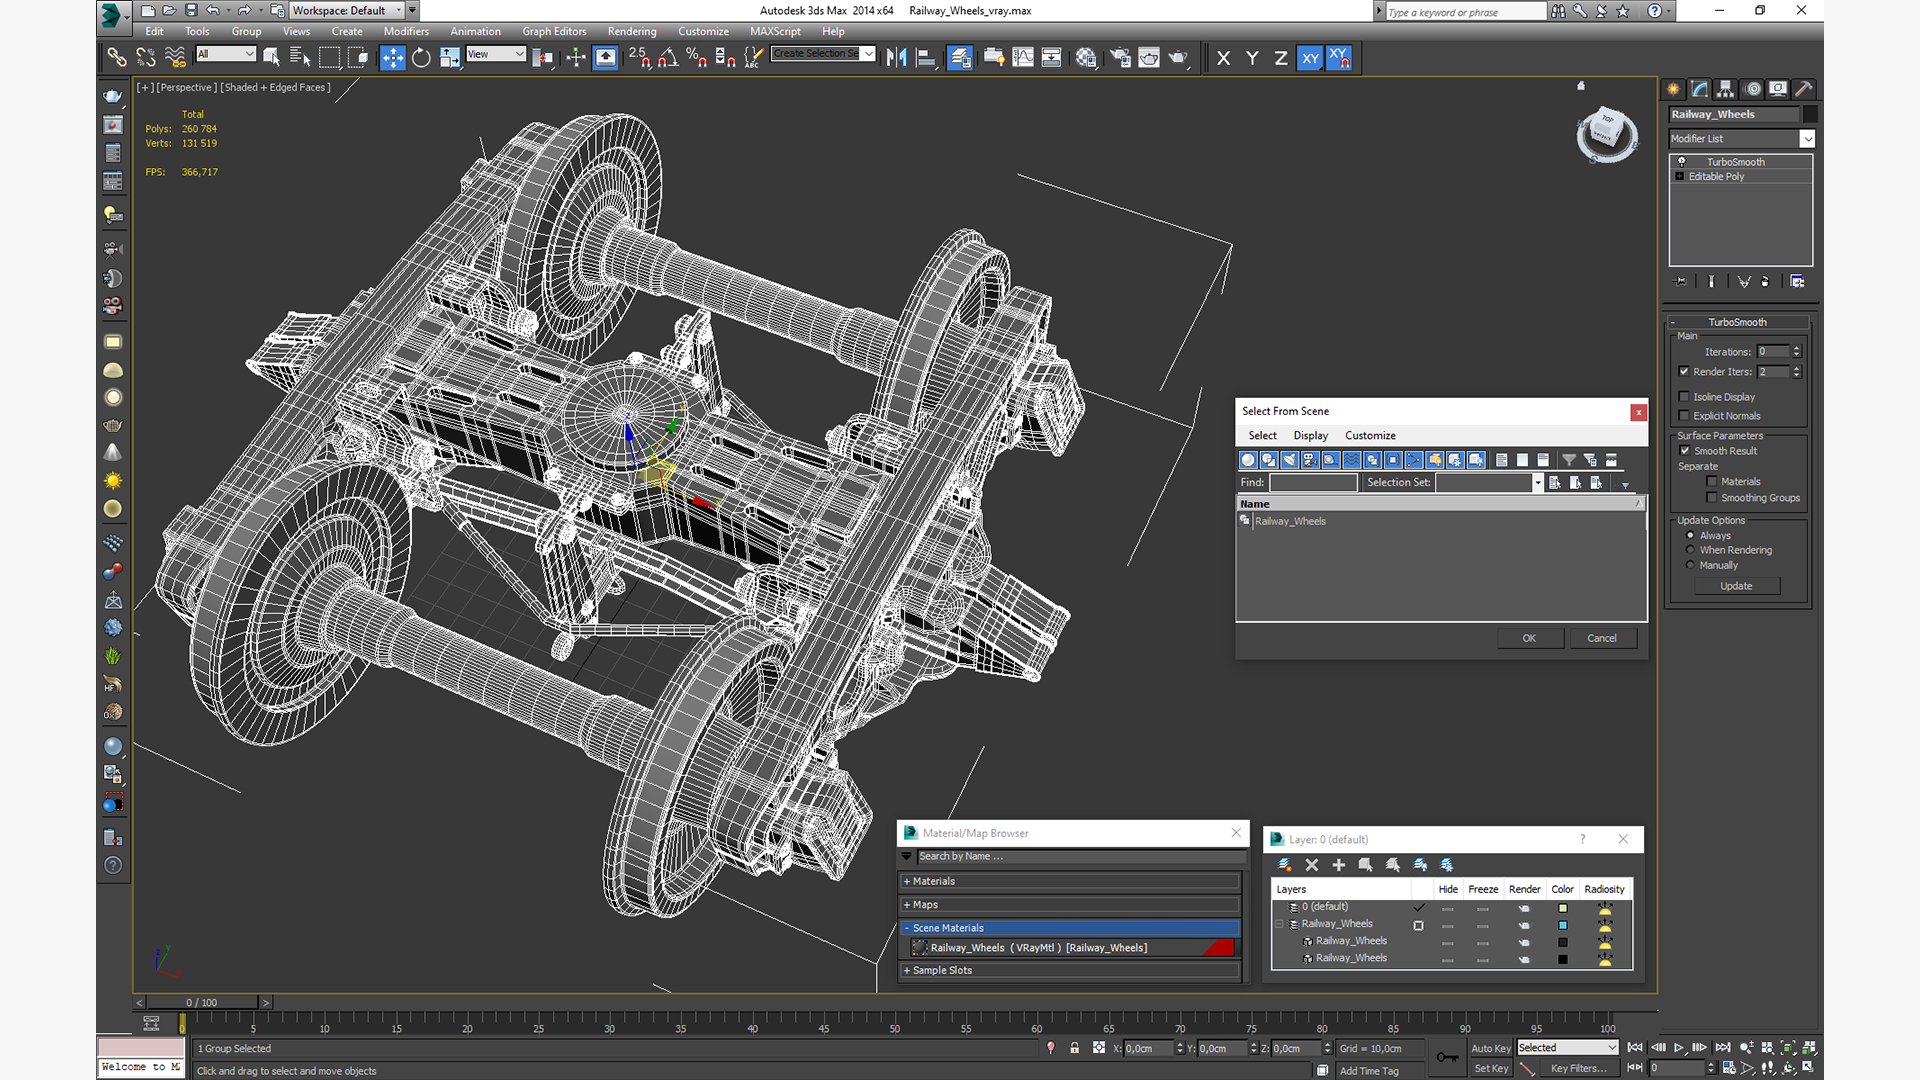The height and width of the screenshot is (1080, 1920).
Task: Open the selection filter All dropdown
Action: coord(226,54)
